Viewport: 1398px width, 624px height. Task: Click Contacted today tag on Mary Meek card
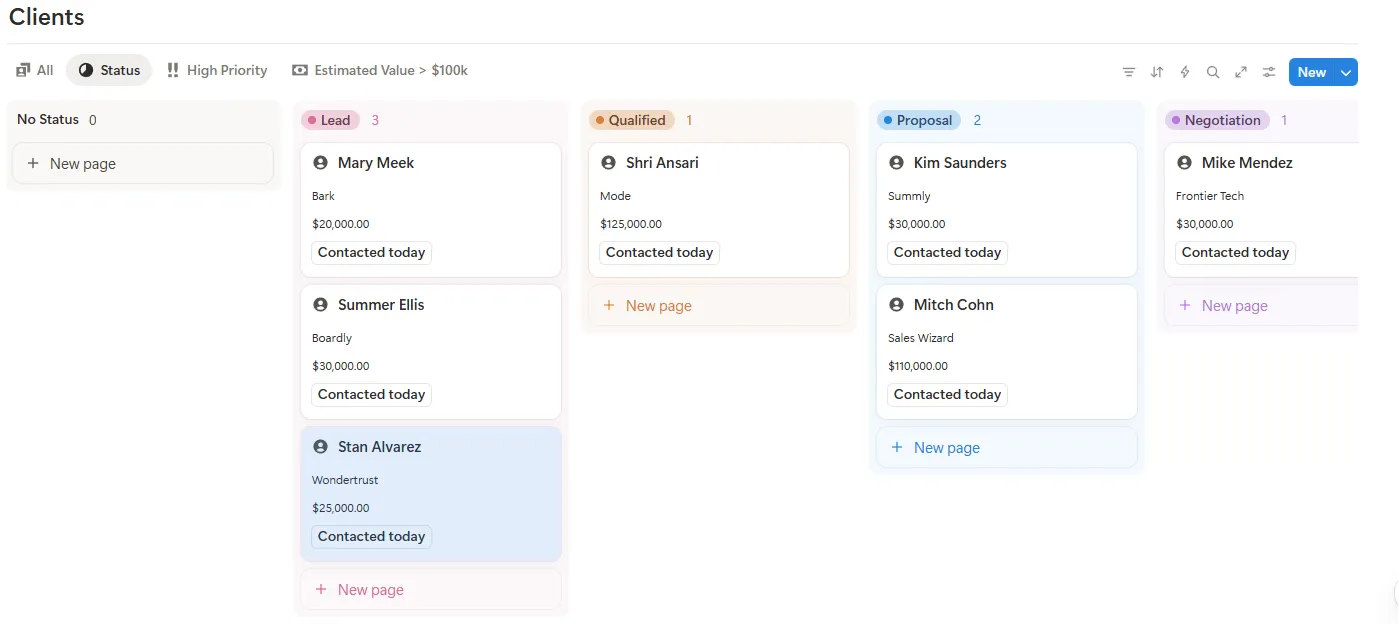pyautogui.click(x=371, y=252)
